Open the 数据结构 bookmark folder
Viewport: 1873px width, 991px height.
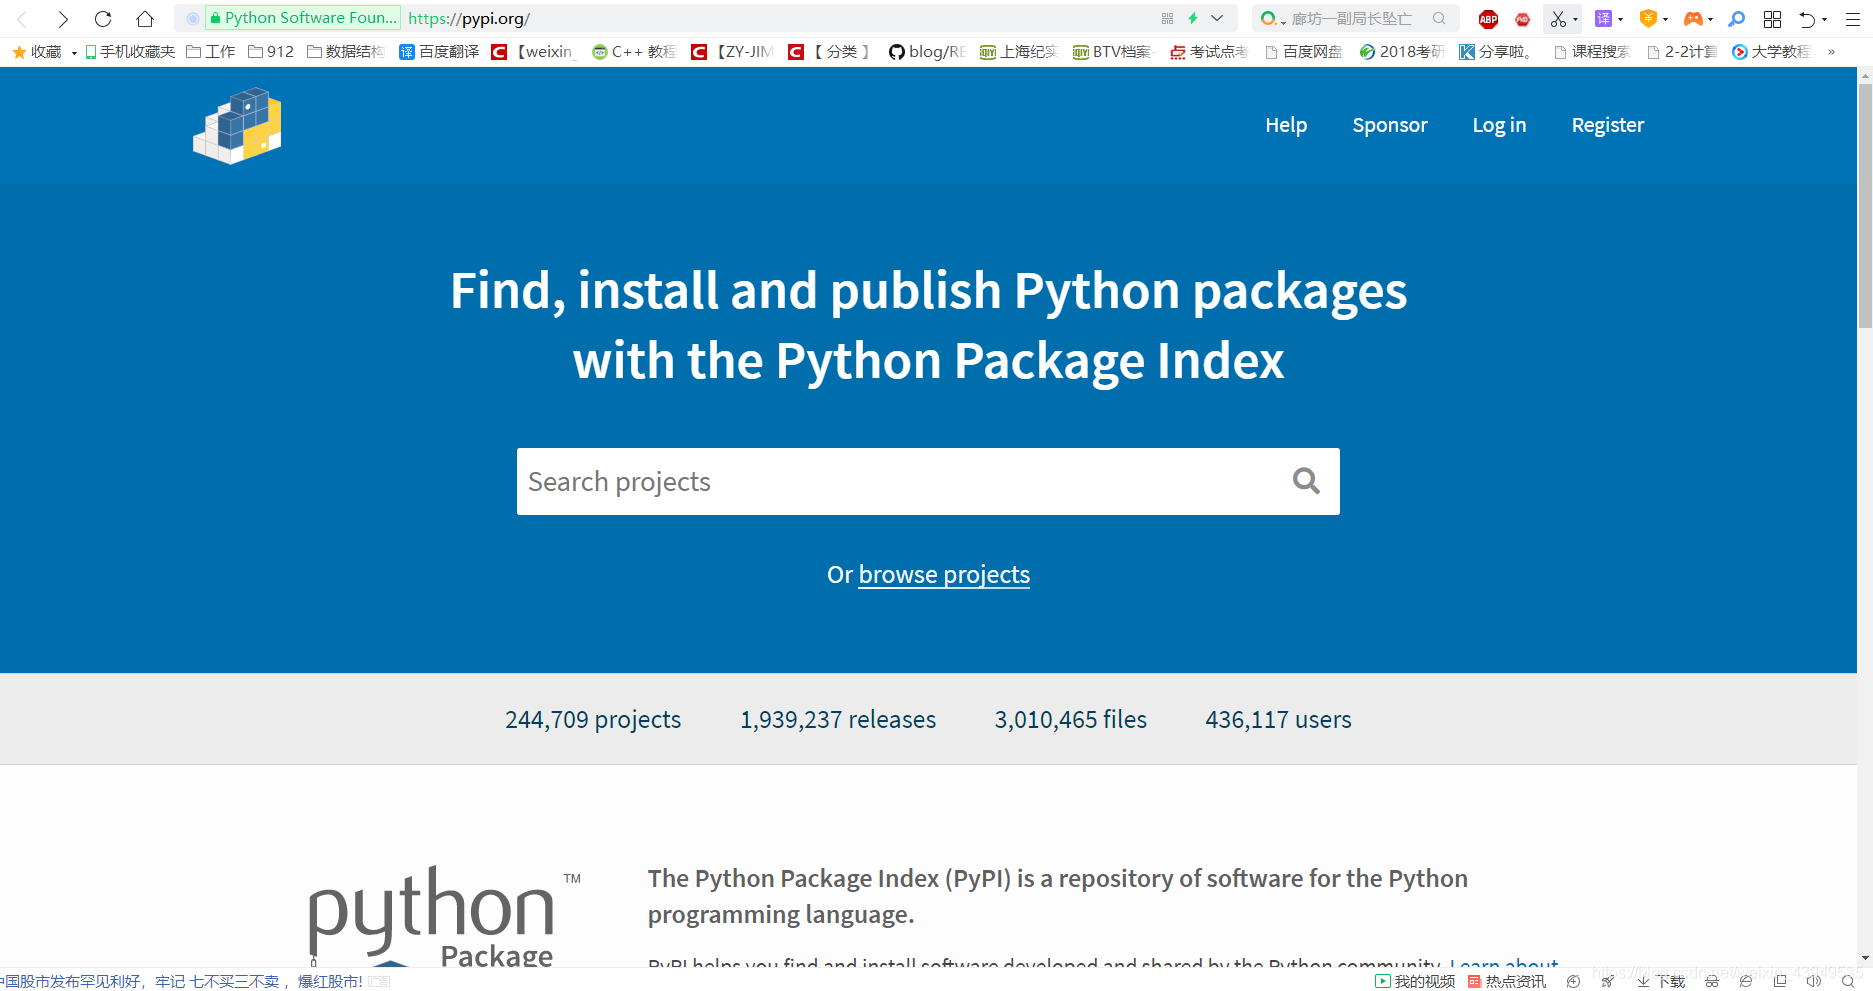[x=346, y=52]
